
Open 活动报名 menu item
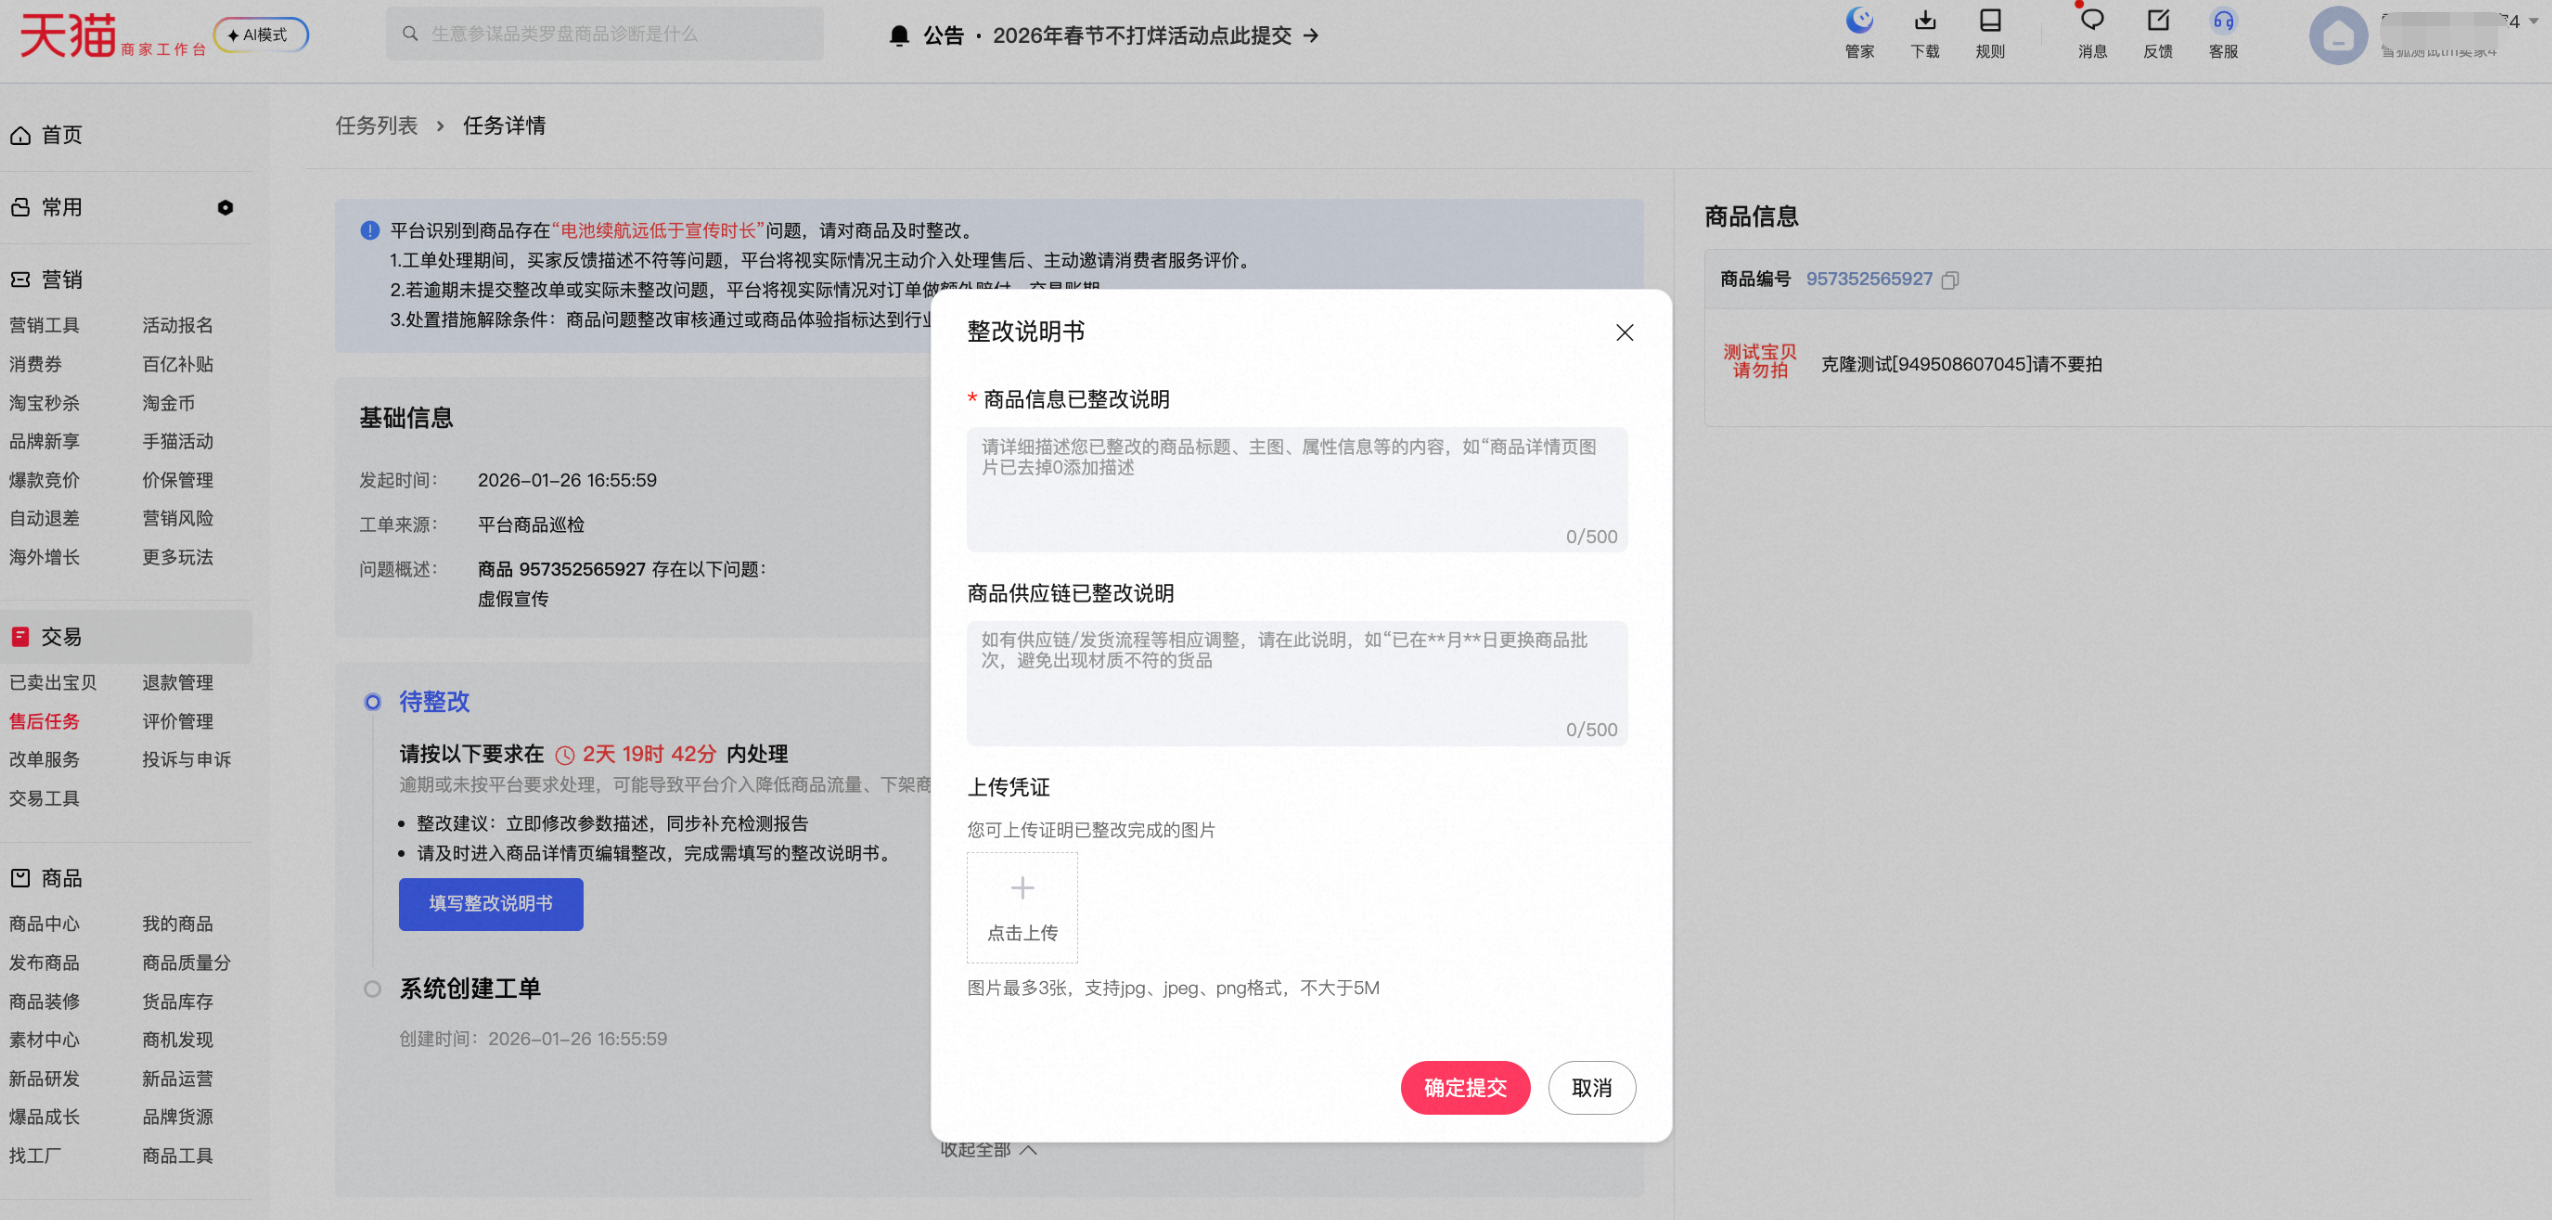click(x=177, y=325)
